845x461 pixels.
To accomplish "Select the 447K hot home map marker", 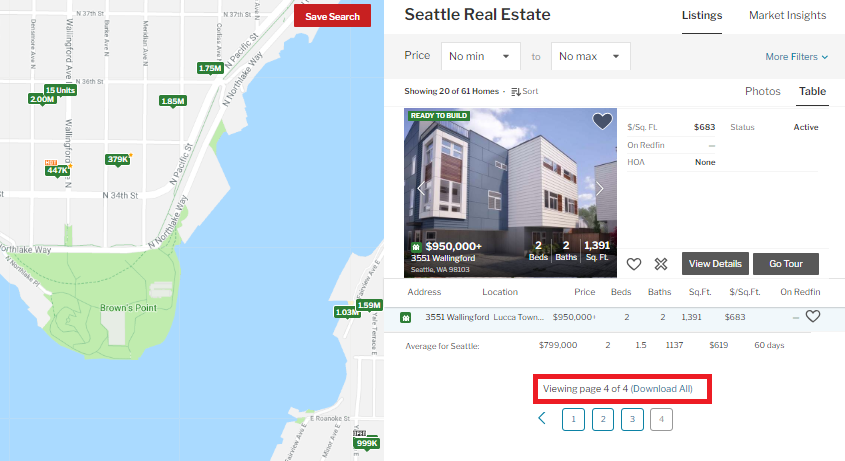I will pyautogui.click(x=57, y=170).
